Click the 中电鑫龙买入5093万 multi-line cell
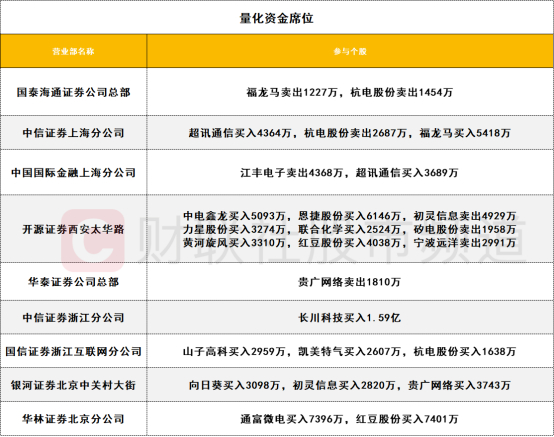Image resolution: width=554 pixels, height=437 pixels. [350, 229]
